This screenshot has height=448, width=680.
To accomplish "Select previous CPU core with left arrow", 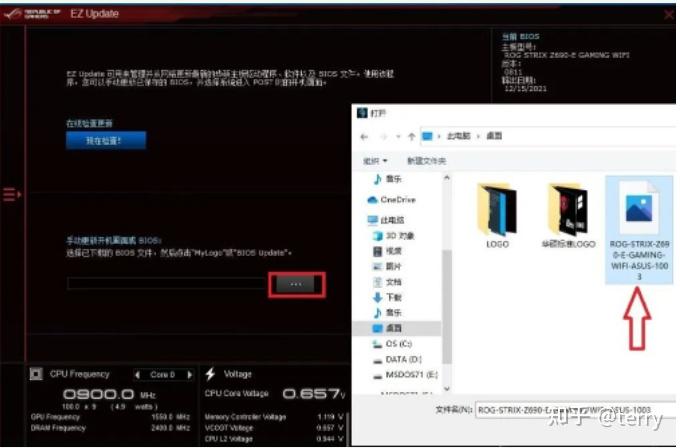I will (137, 374).
